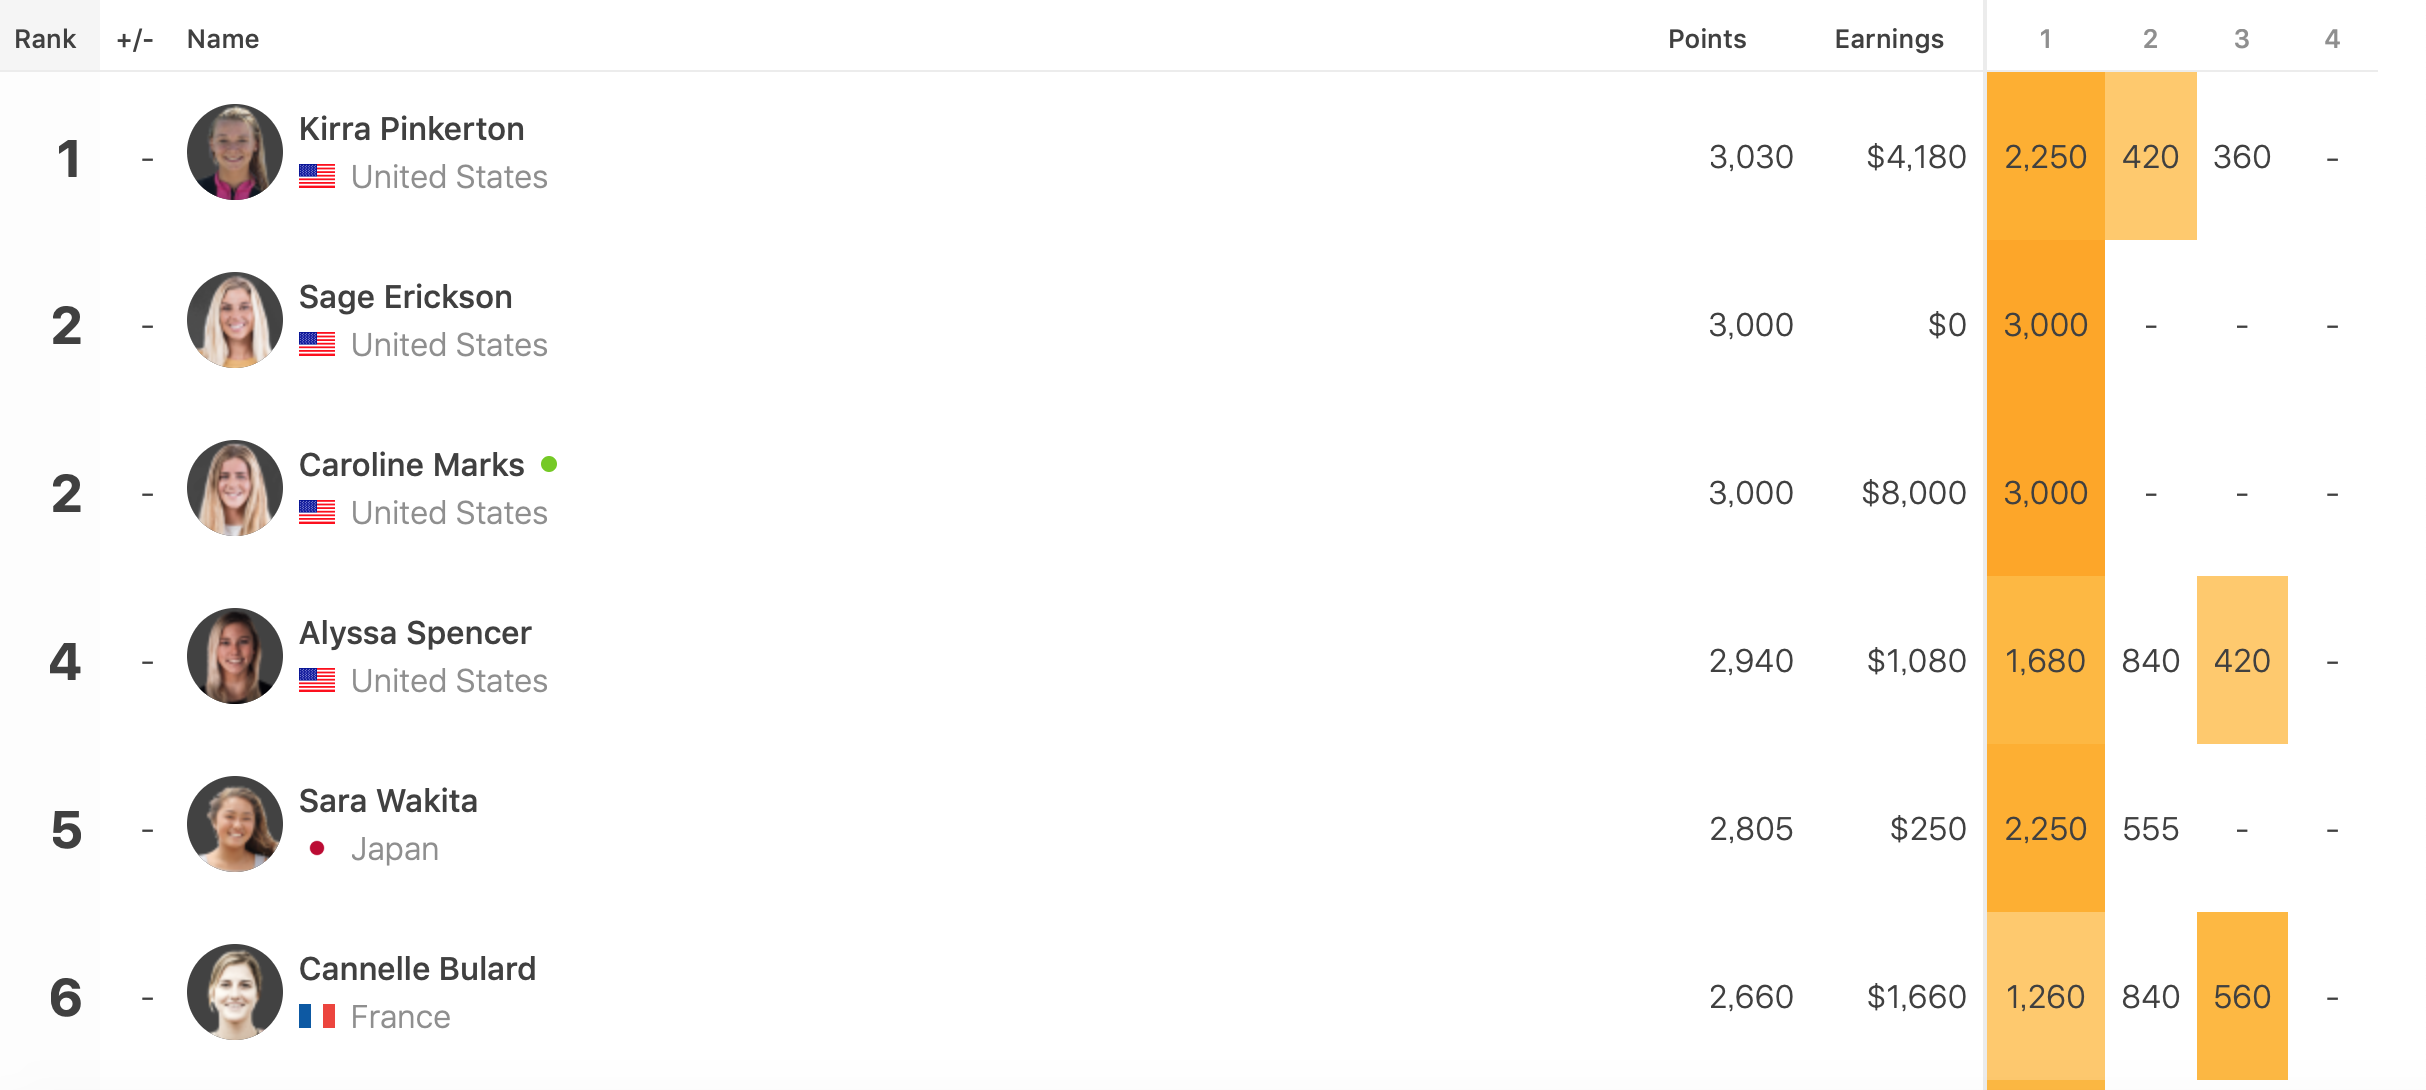Select event column 1 header
The height and width of the screenshot is (1090, 2426).
(x=2045, y=39)
